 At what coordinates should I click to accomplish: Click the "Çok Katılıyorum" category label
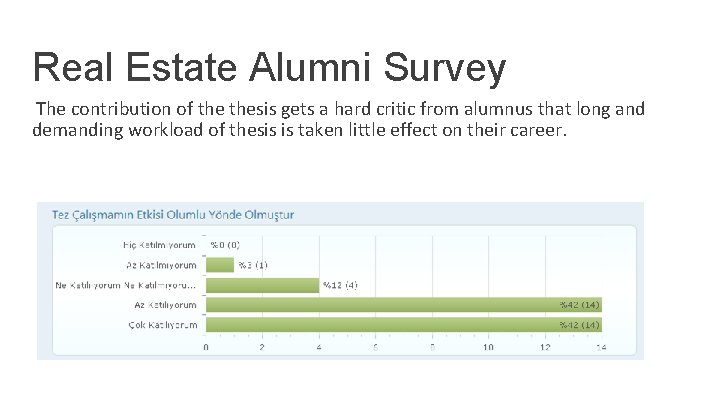[x=162, y=325]
